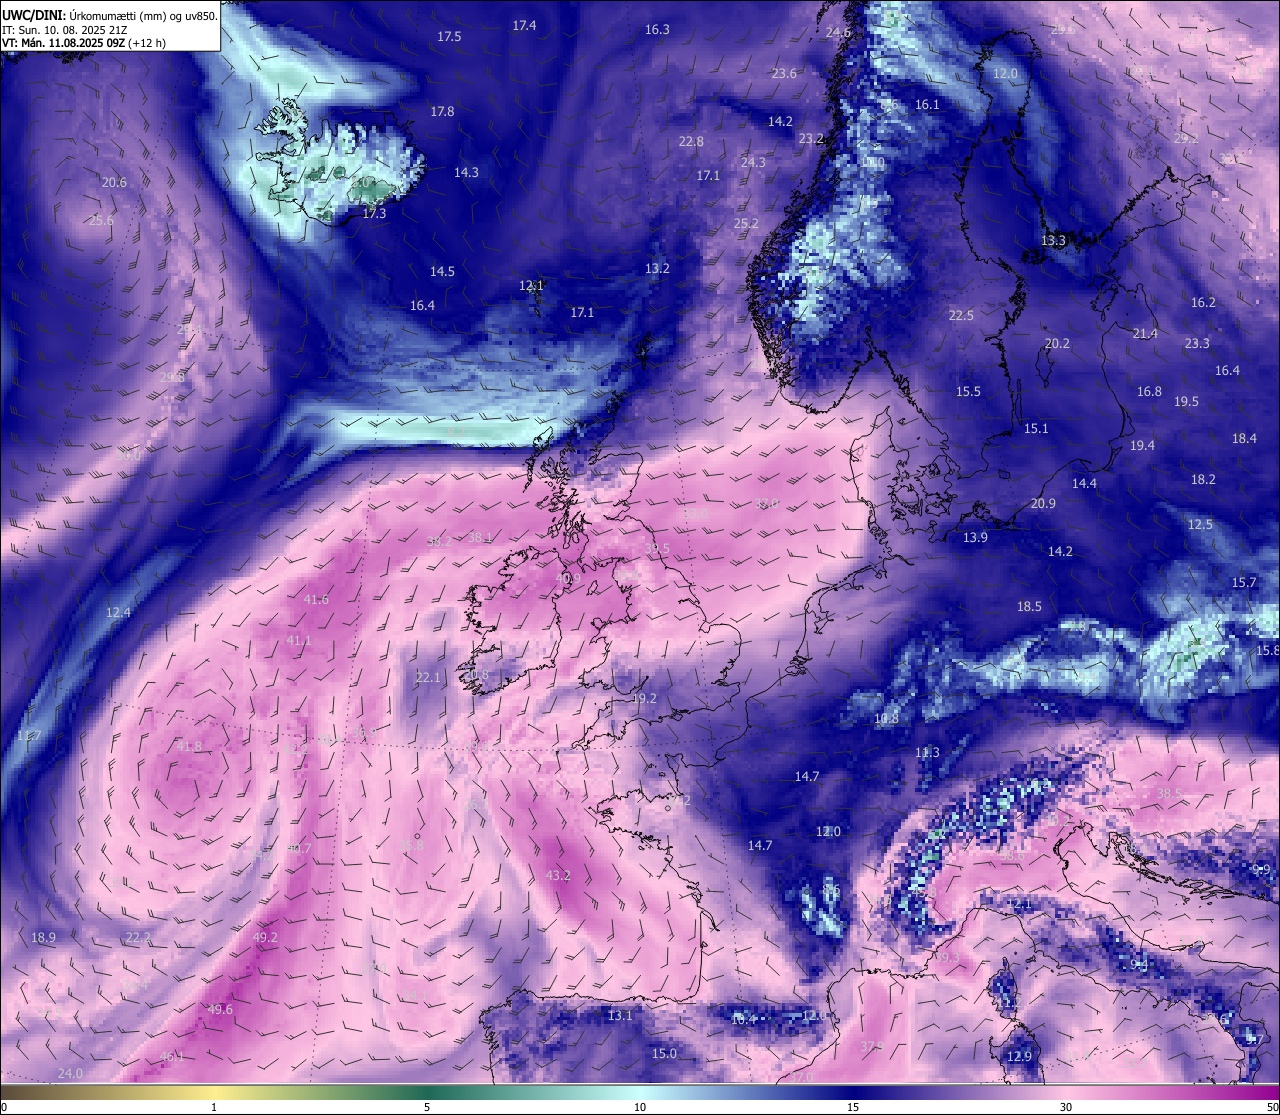Select the 16.2 map value

[x=1203, y=303]
